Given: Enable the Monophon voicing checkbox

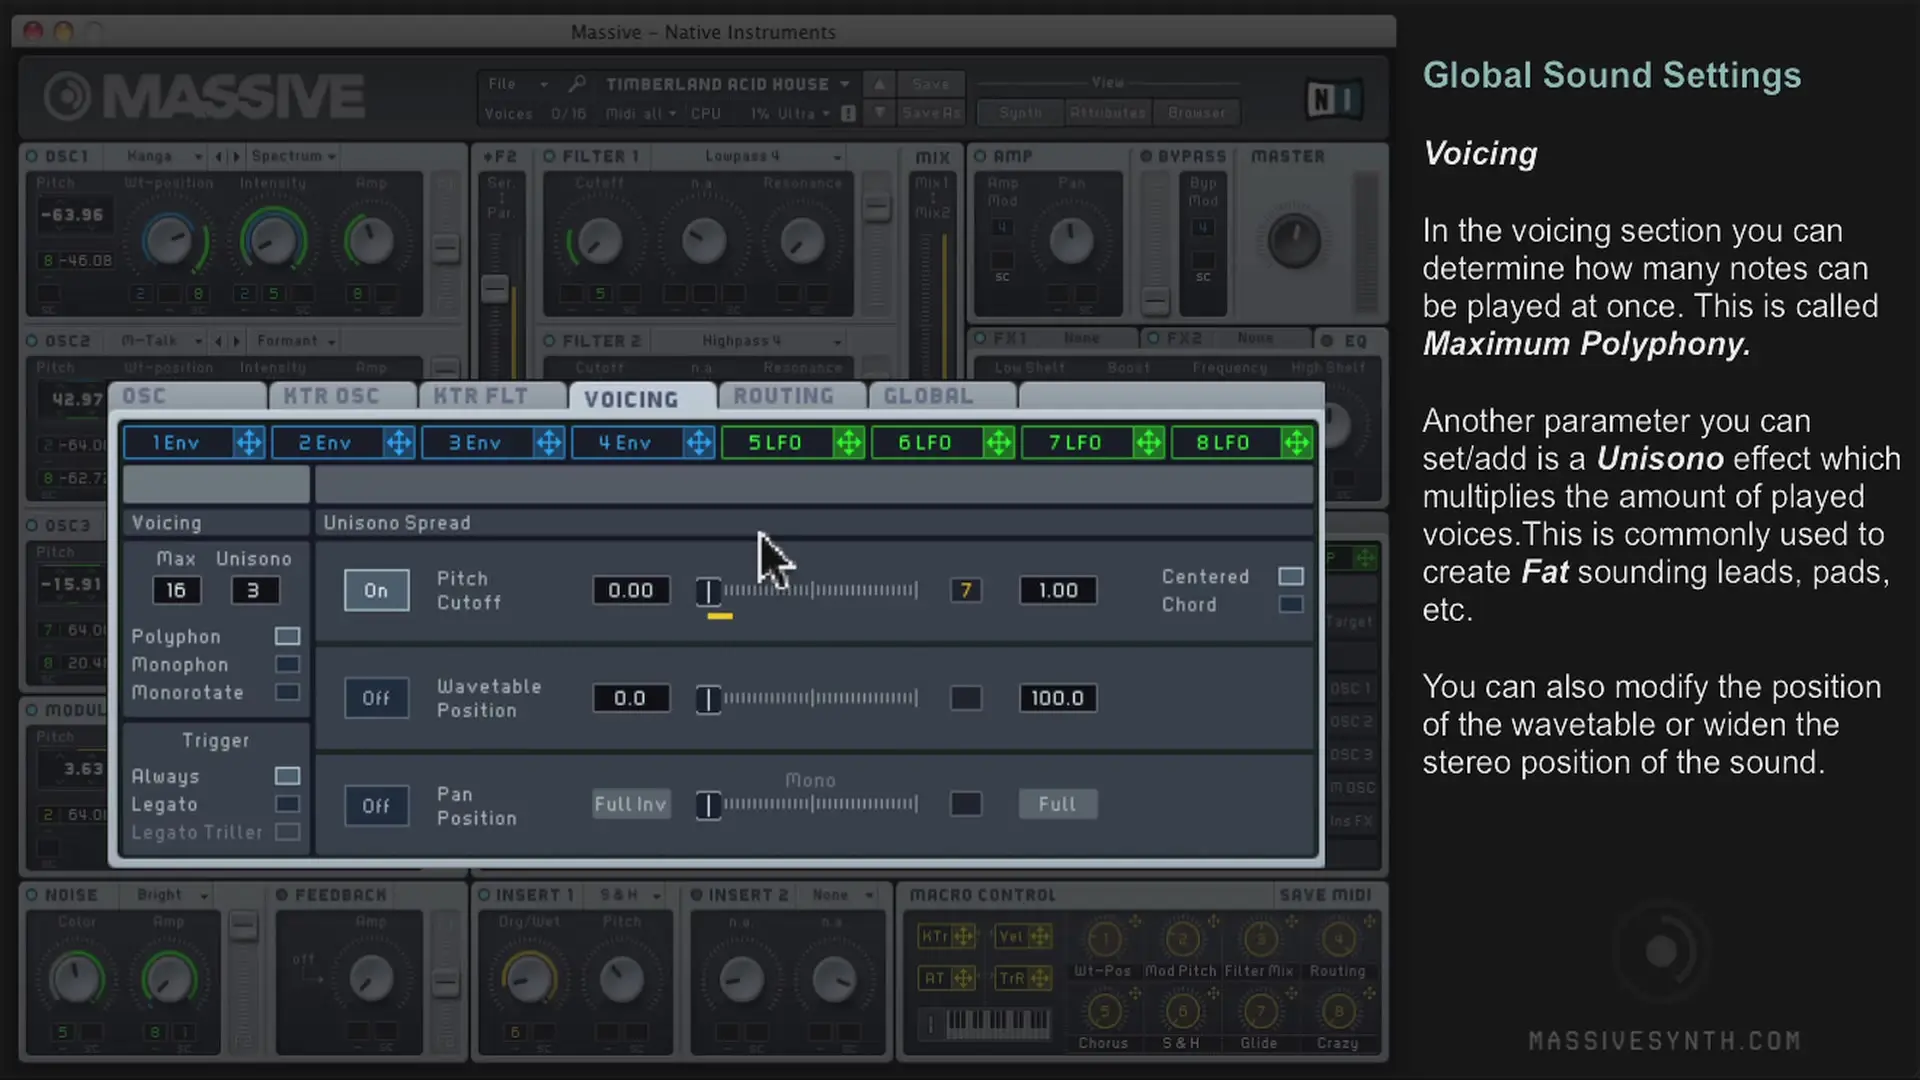Looking at the screenshot, I should point(287,665).
